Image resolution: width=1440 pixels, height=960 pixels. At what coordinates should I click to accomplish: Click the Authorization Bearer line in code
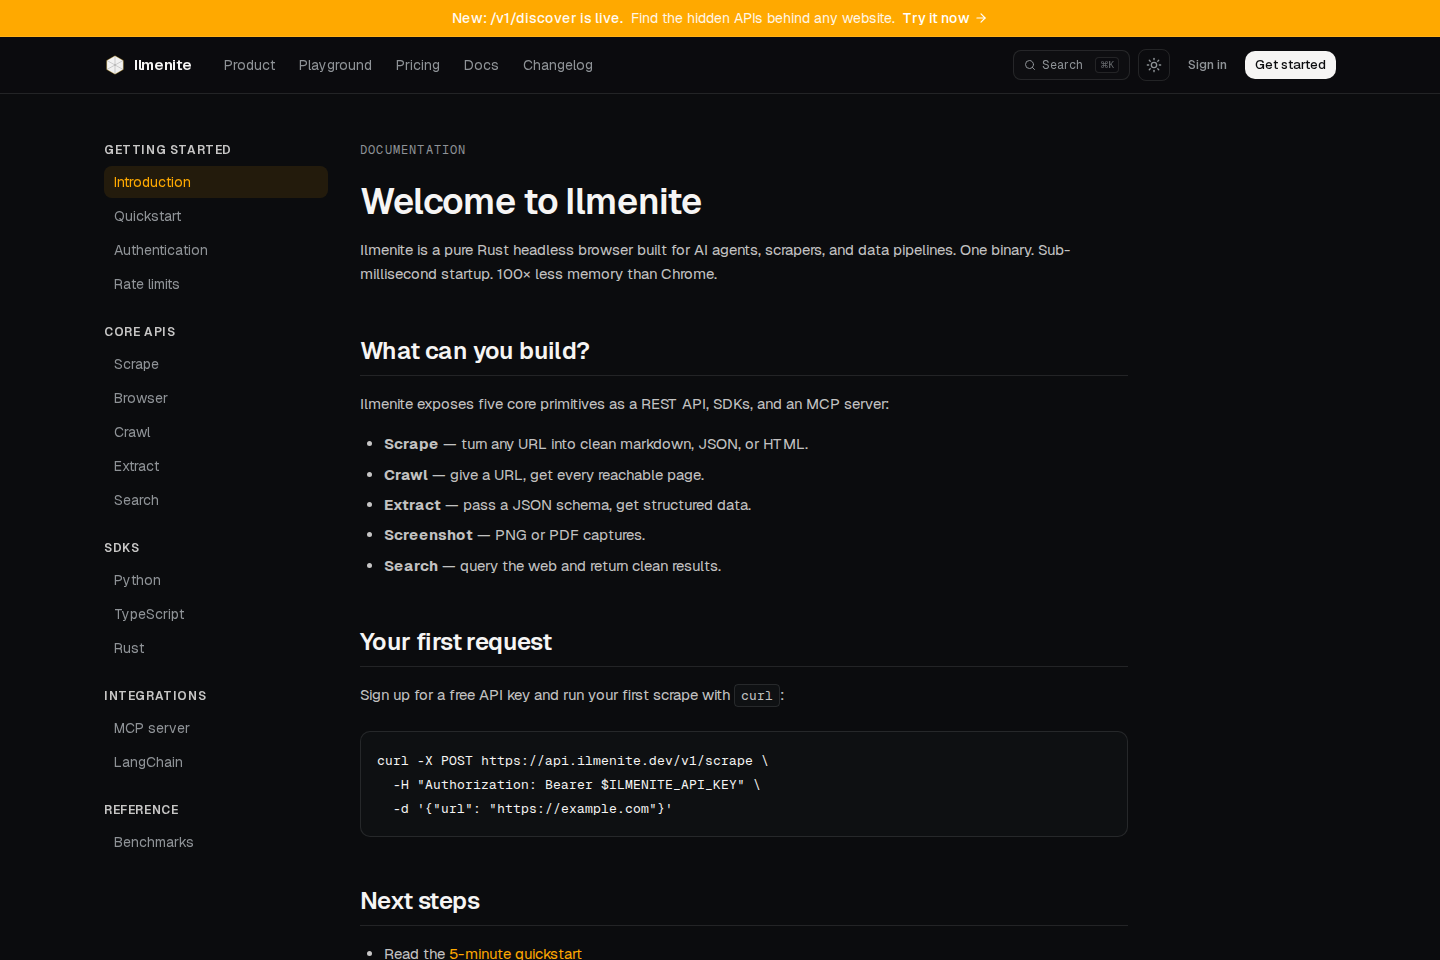(x=577, y=785)
